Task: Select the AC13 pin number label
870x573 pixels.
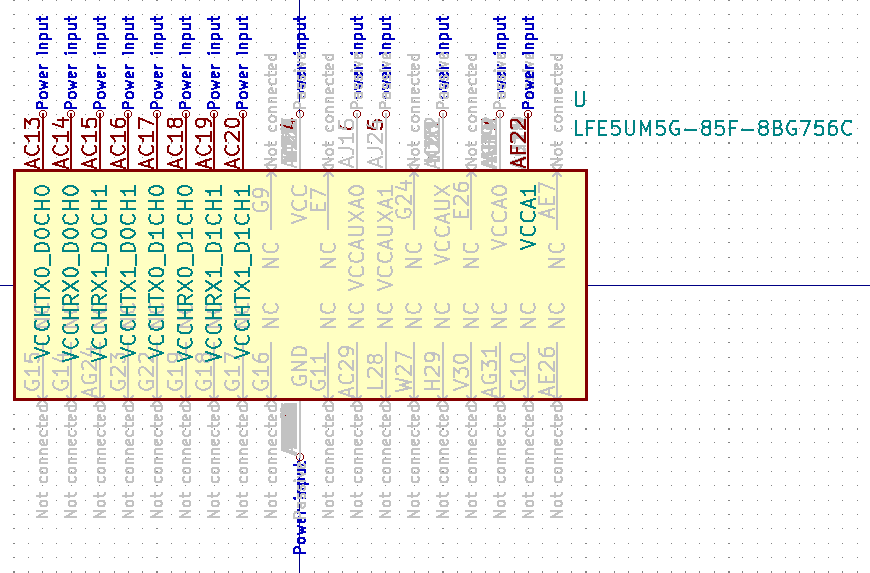Action: [32, 143]
